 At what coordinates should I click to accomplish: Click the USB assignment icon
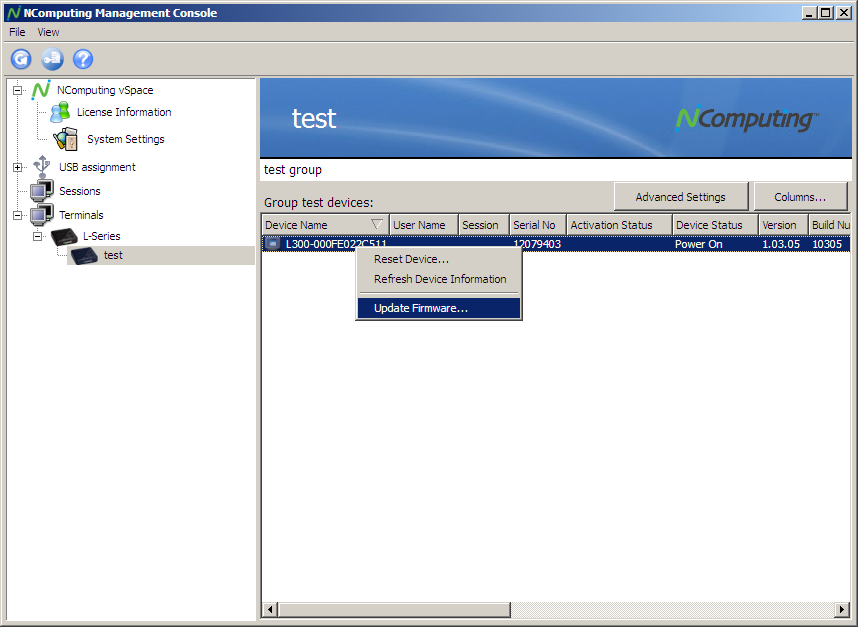pyautogui.click(x=42, y=166)
